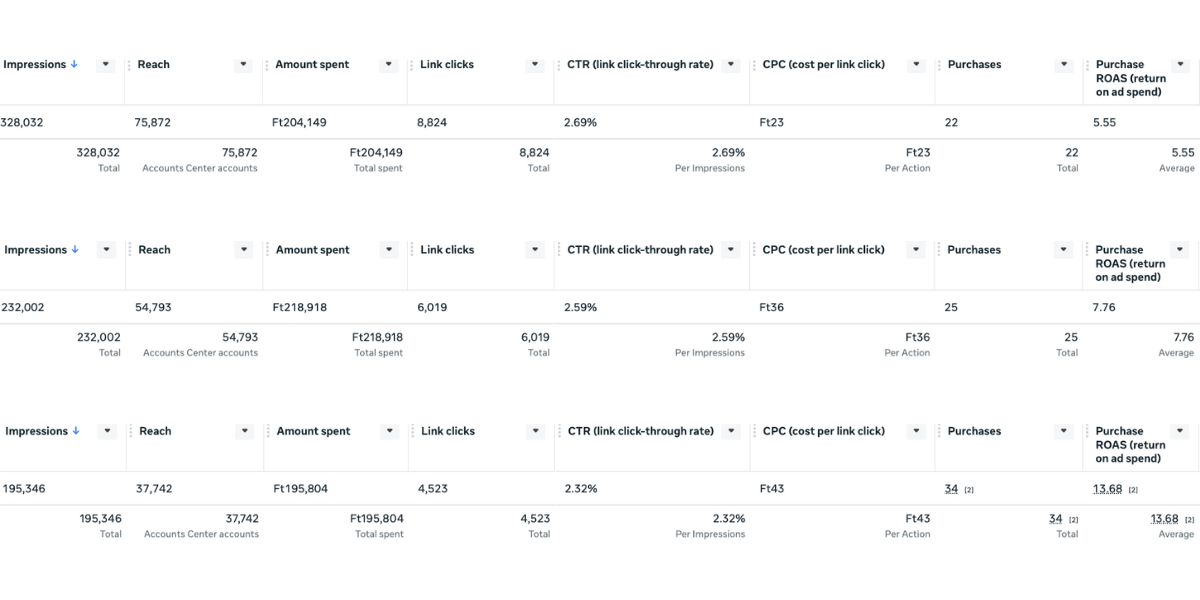Click the drag handle left of Purchases in the bottom table

click(x=940, y=432)
